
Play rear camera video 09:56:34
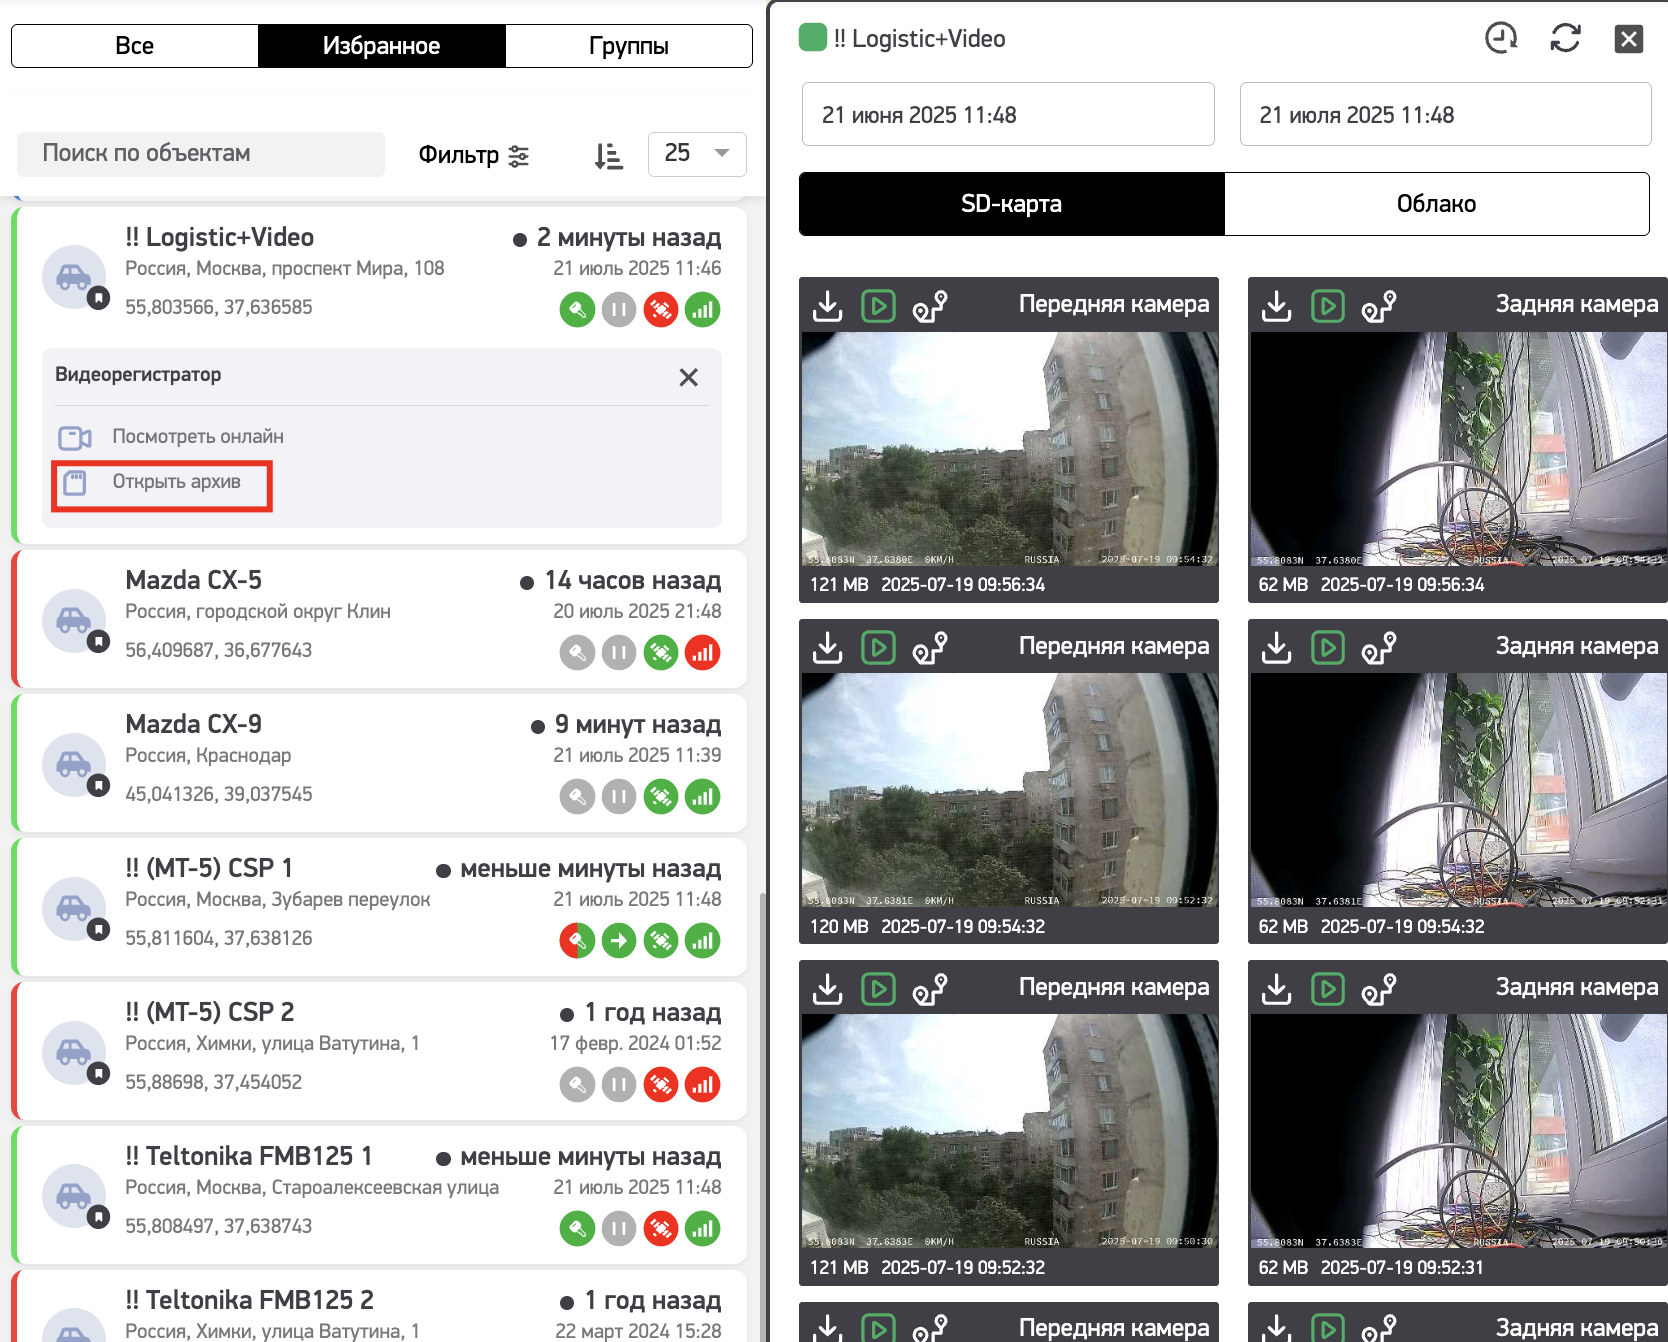1328,306
